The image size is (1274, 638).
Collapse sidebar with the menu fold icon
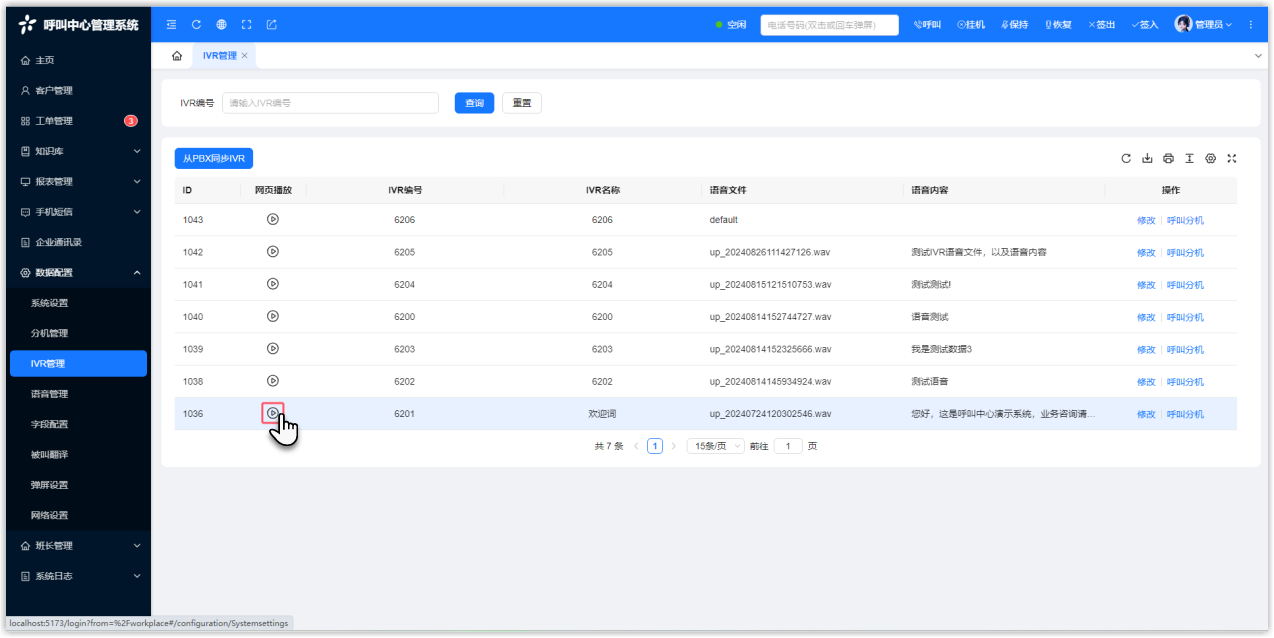(171, 25)
